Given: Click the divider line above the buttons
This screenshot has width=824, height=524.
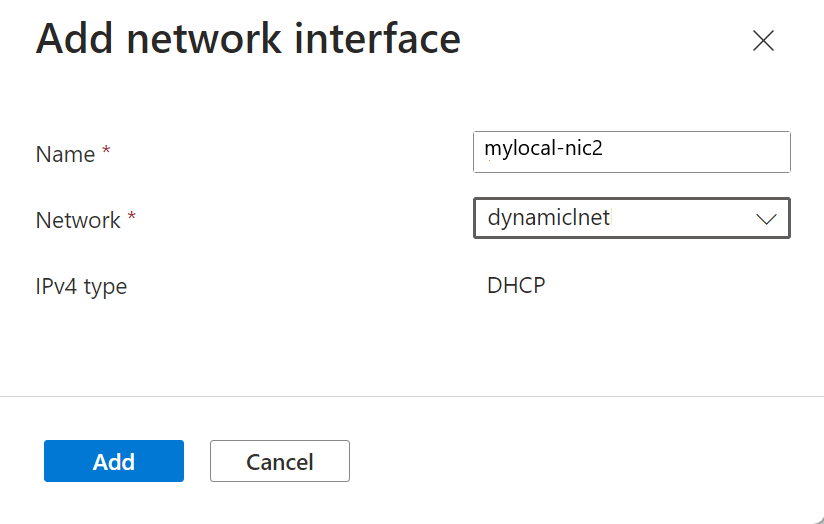Looking at the screenshot, I should point(412,396).
